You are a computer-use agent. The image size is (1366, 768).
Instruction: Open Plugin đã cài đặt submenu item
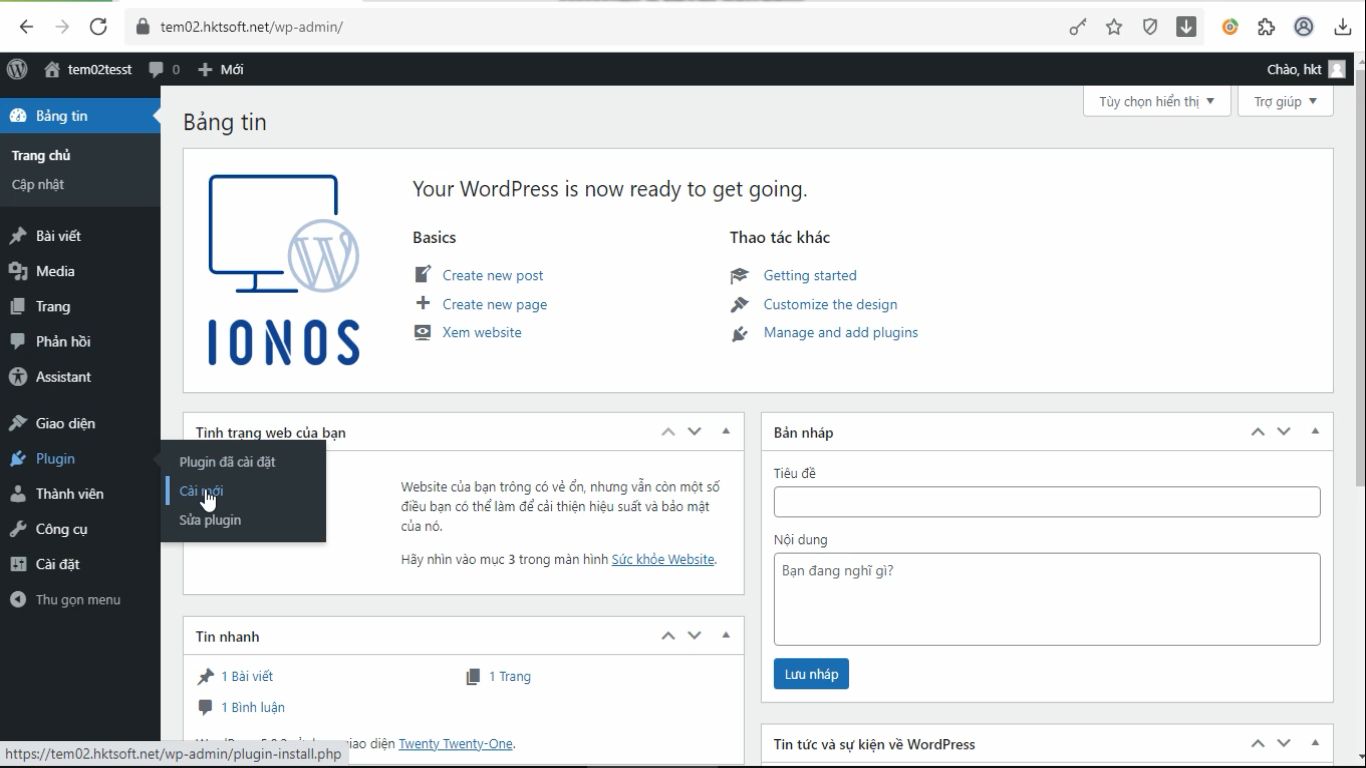point(227,462)
